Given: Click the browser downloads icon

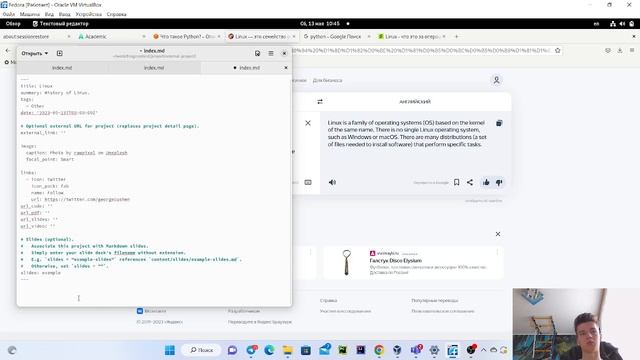Looking at the screenshot, I should click(x=620, y=51).
